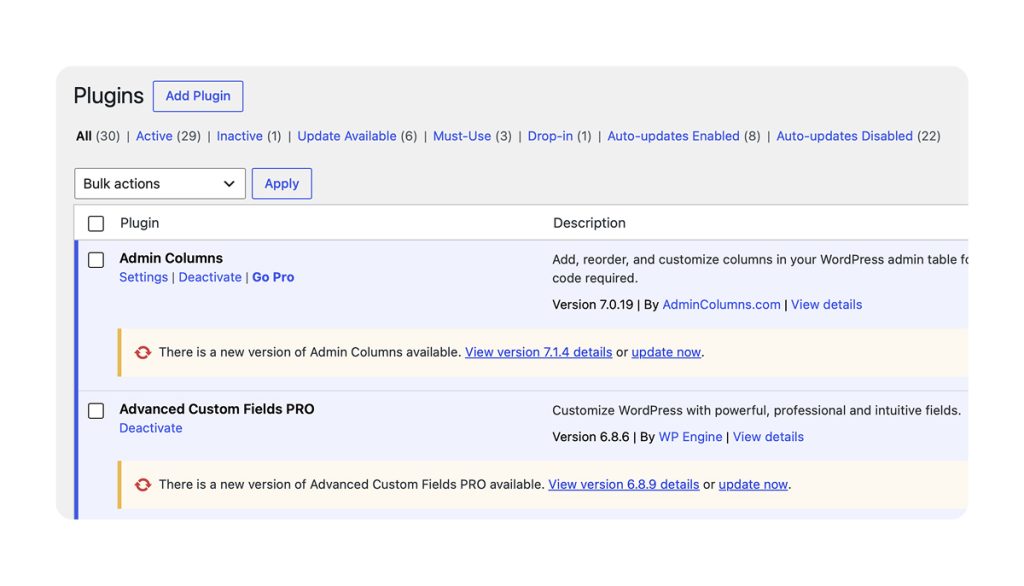Open Admin Columns Settings link
This screenshot has width=1024, height=586.
pos(144,277)
